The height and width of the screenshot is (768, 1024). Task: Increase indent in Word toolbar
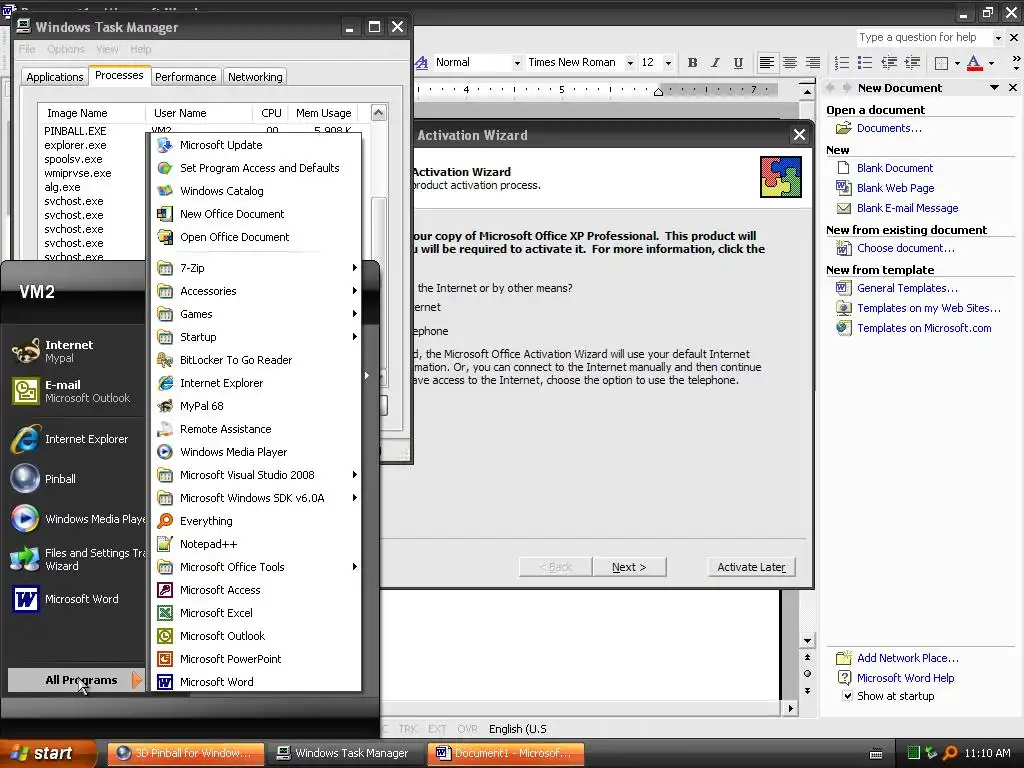click(x=912, y=63)
